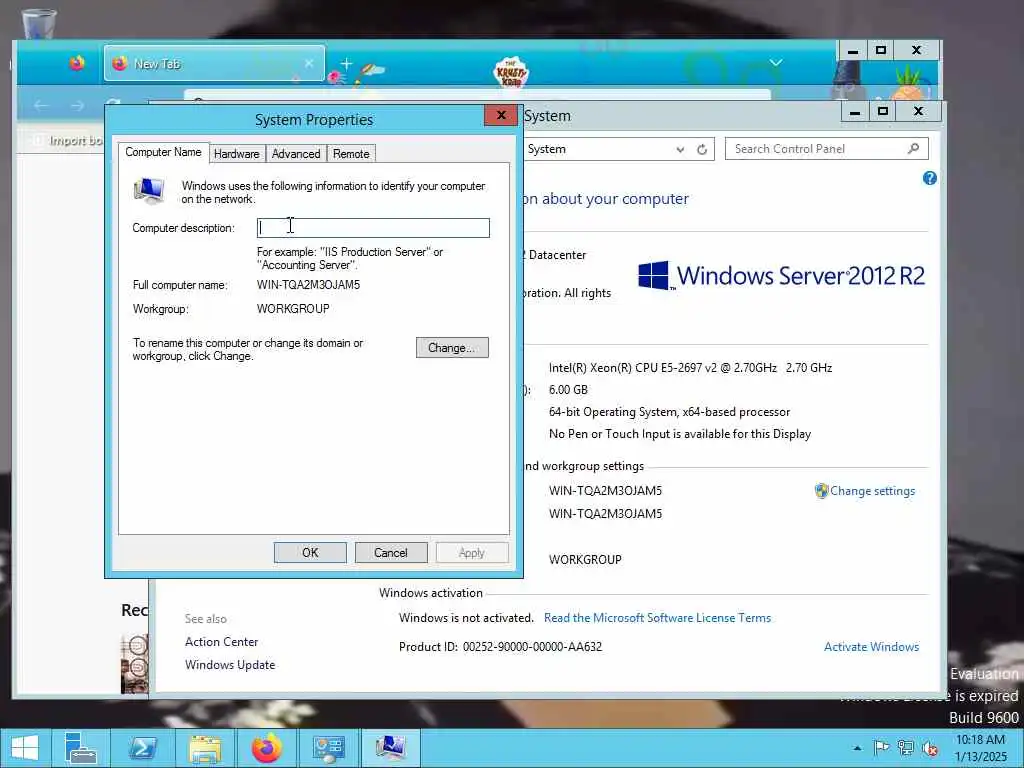The height and width of the screenshot is (768, 1024).
Task: Refresh the System control panel window
Action: pos(702,150)
